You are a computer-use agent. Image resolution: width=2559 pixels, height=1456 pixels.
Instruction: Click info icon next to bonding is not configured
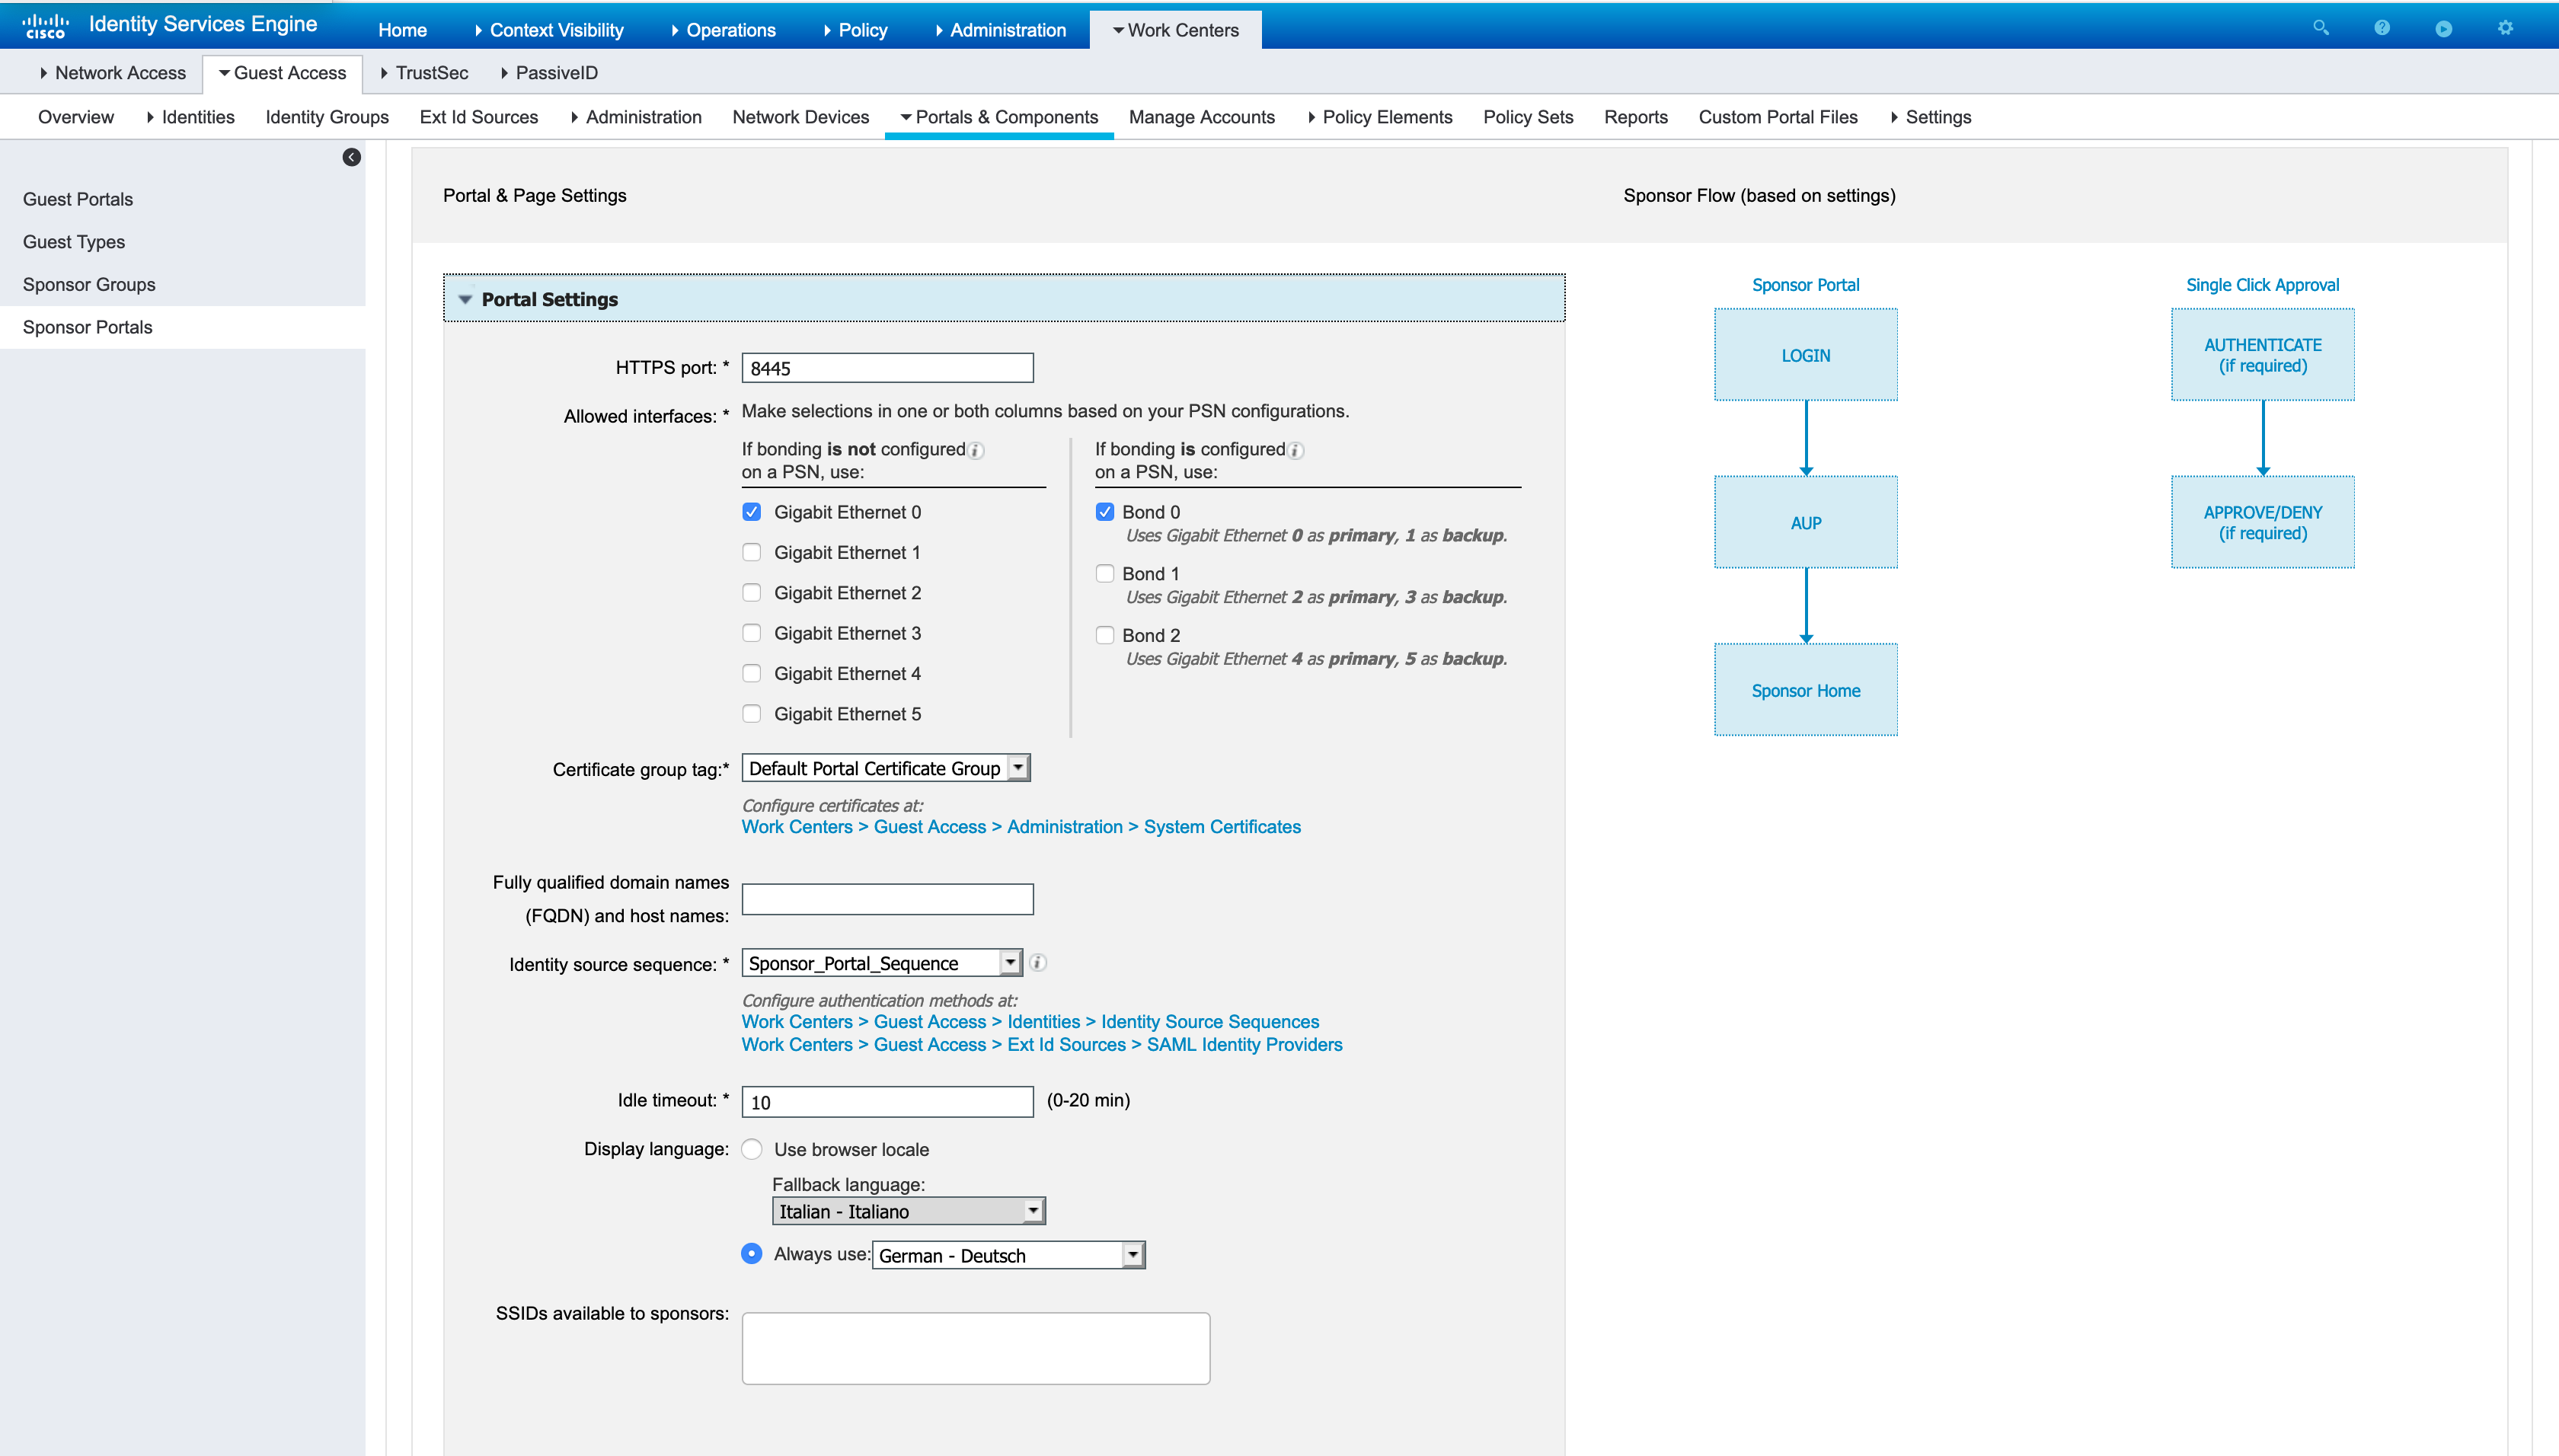pyautogui.click(x=976, y=450)
